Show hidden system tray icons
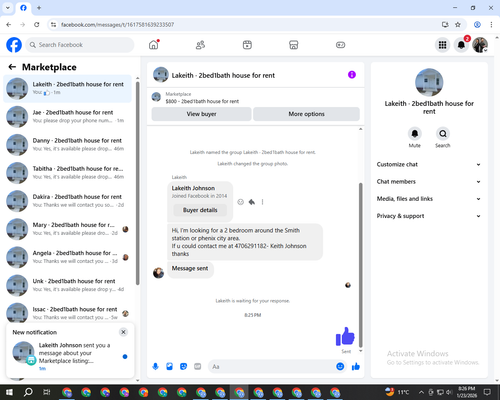Viewport: 500px width, 400px height. pyautogui.click(x=421, y=392)
